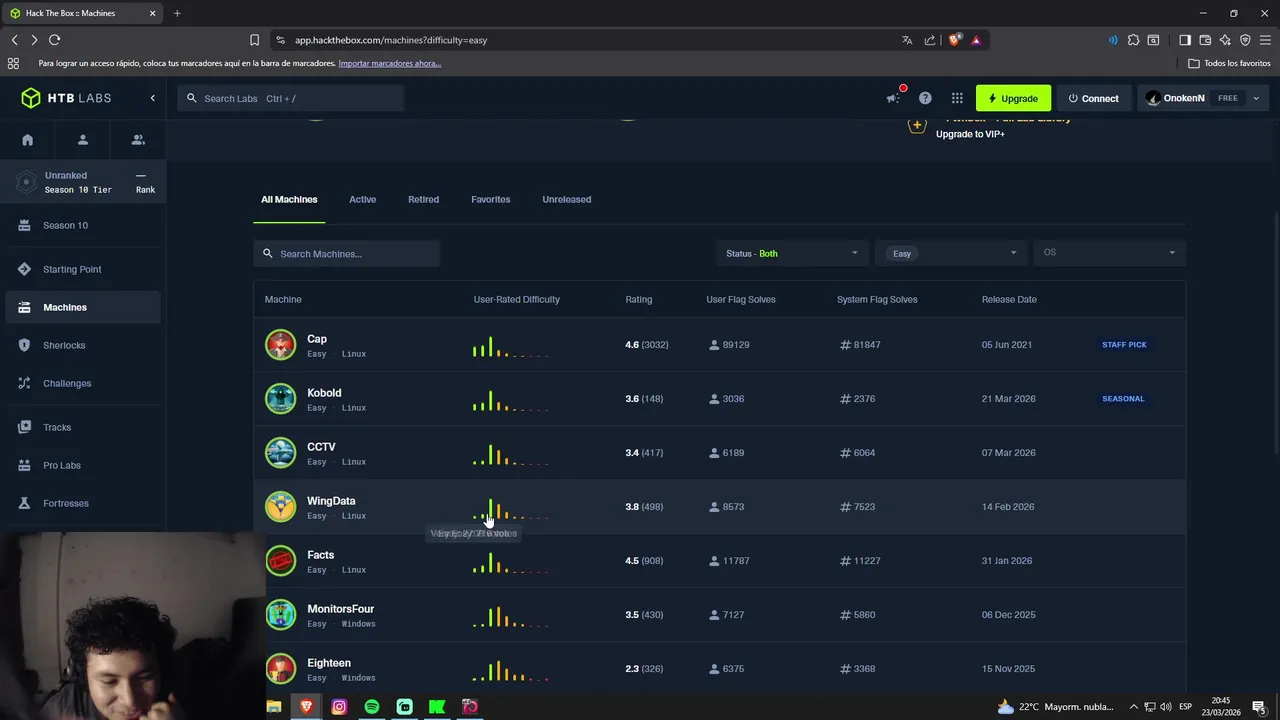Switch to the Retired tab

pos(423,199)
